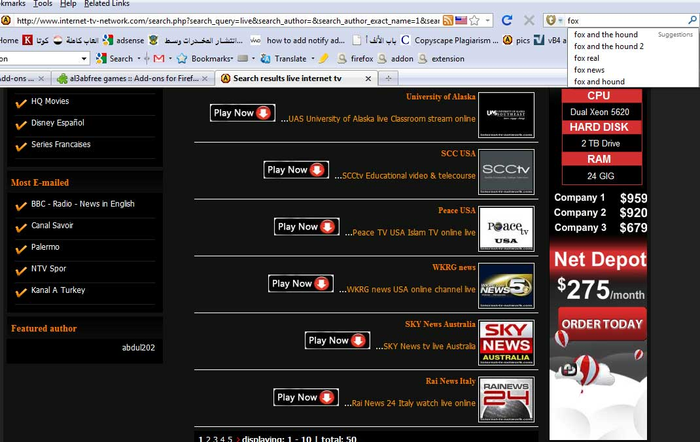700x442 pixels.
Task: Open the Help menu
Action: point(68,4)
